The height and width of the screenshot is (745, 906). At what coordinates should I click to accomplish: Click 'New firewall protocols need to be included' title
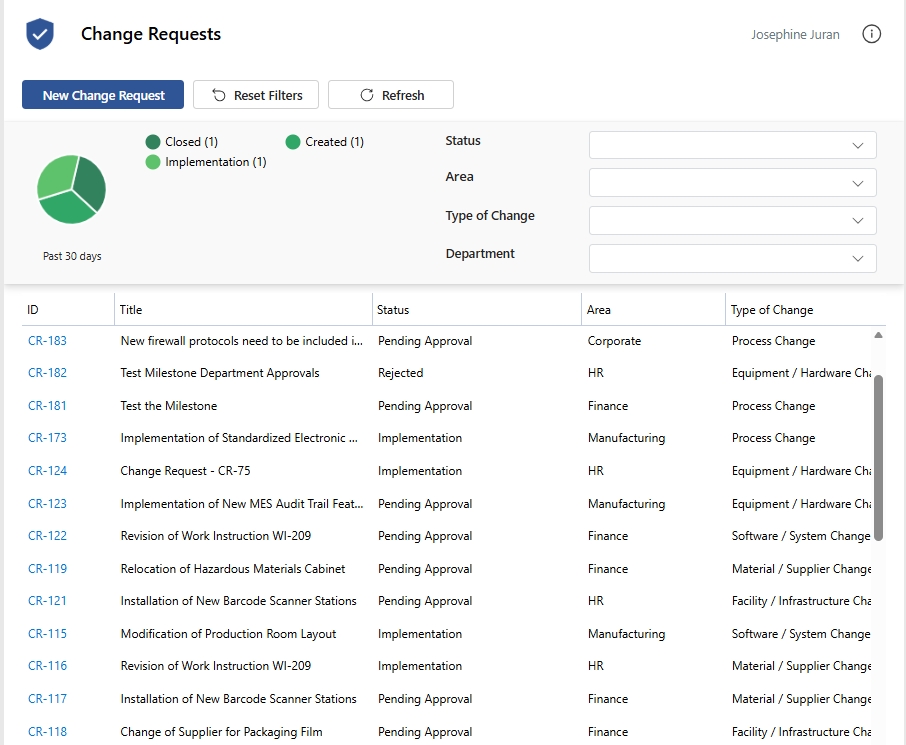[x=242, y=341]
